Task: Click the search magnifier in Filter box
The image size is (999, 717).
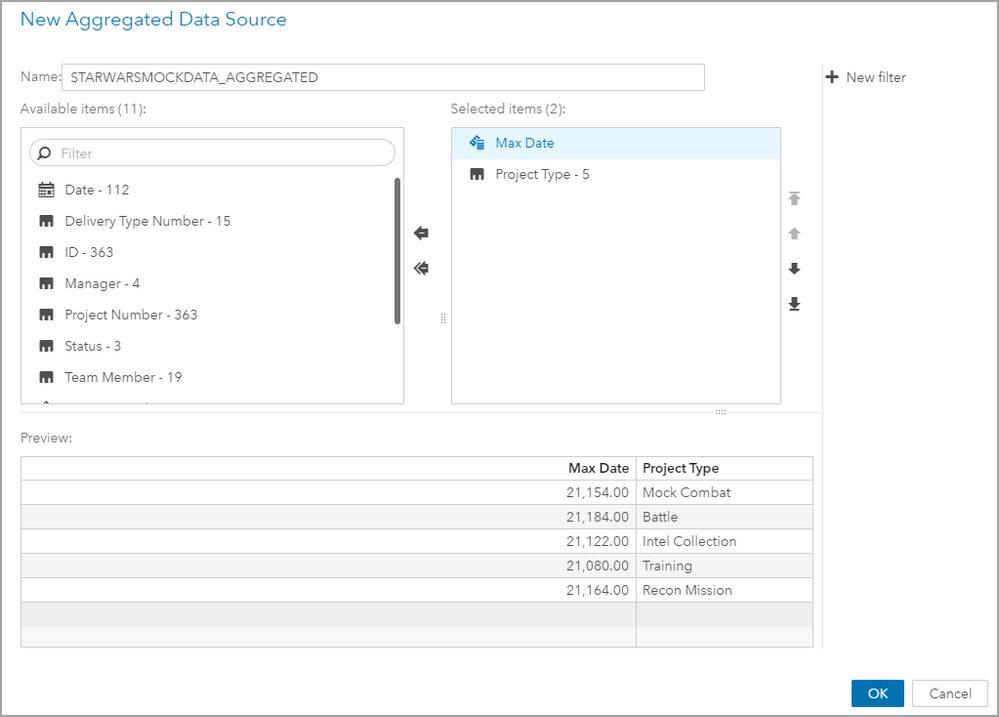Action: click(x=44, y=153)
